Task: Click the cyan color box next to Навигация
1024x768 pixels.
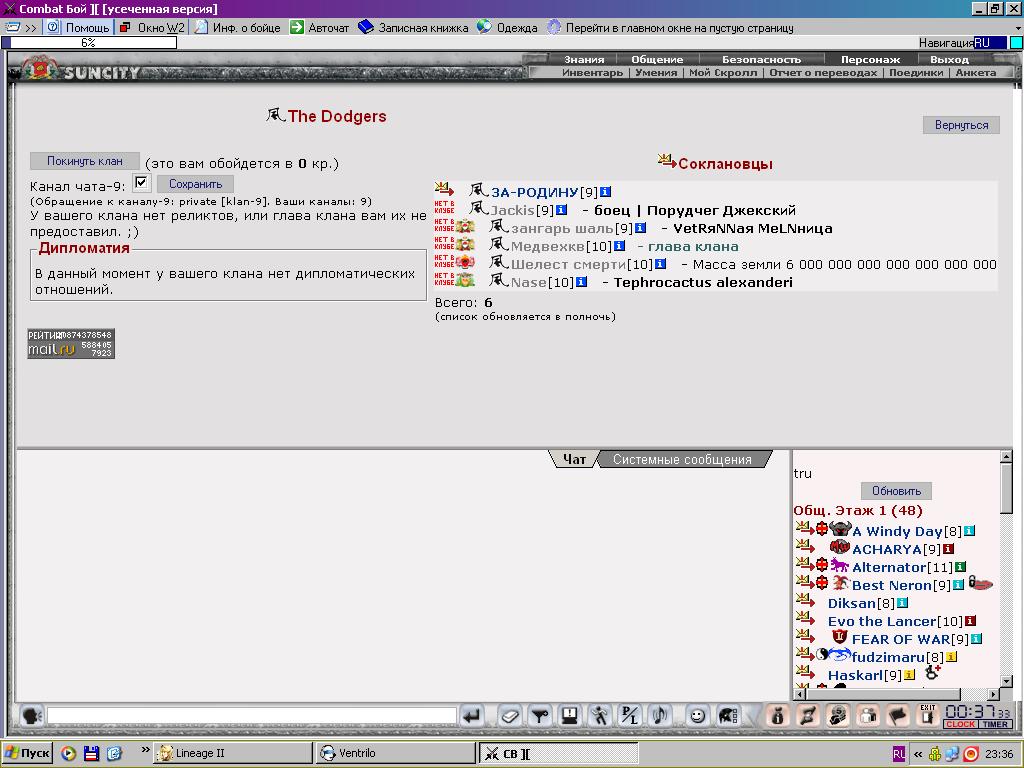Action: [x=1016, y=42]
